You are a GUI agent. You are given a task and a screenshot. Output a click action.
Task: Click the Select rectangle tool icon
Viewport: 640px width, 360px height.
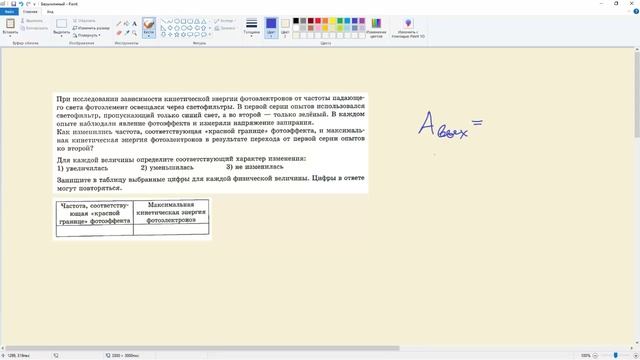[62, 24]
